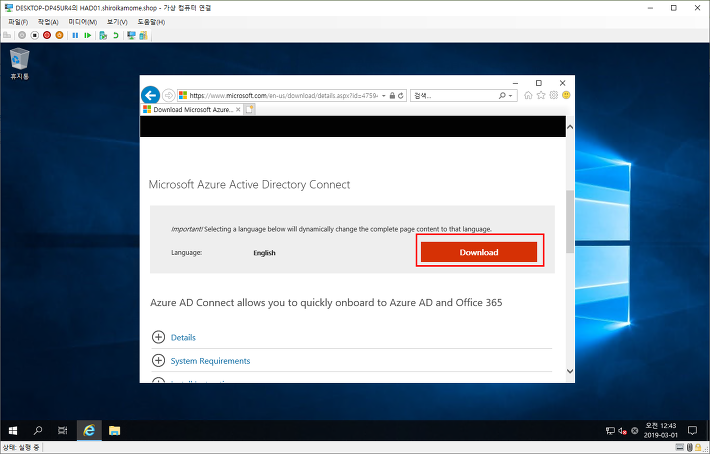
Task: Open the 보기(V) menu
Action: 117,22
